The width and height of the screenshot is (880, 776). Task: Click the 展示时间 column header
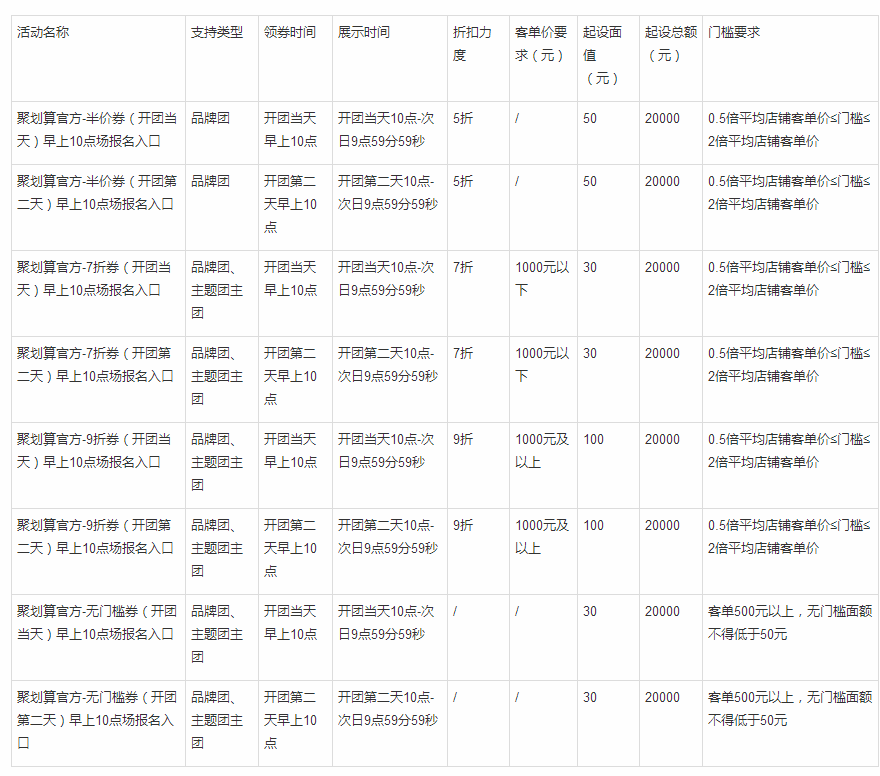[361, 31]
